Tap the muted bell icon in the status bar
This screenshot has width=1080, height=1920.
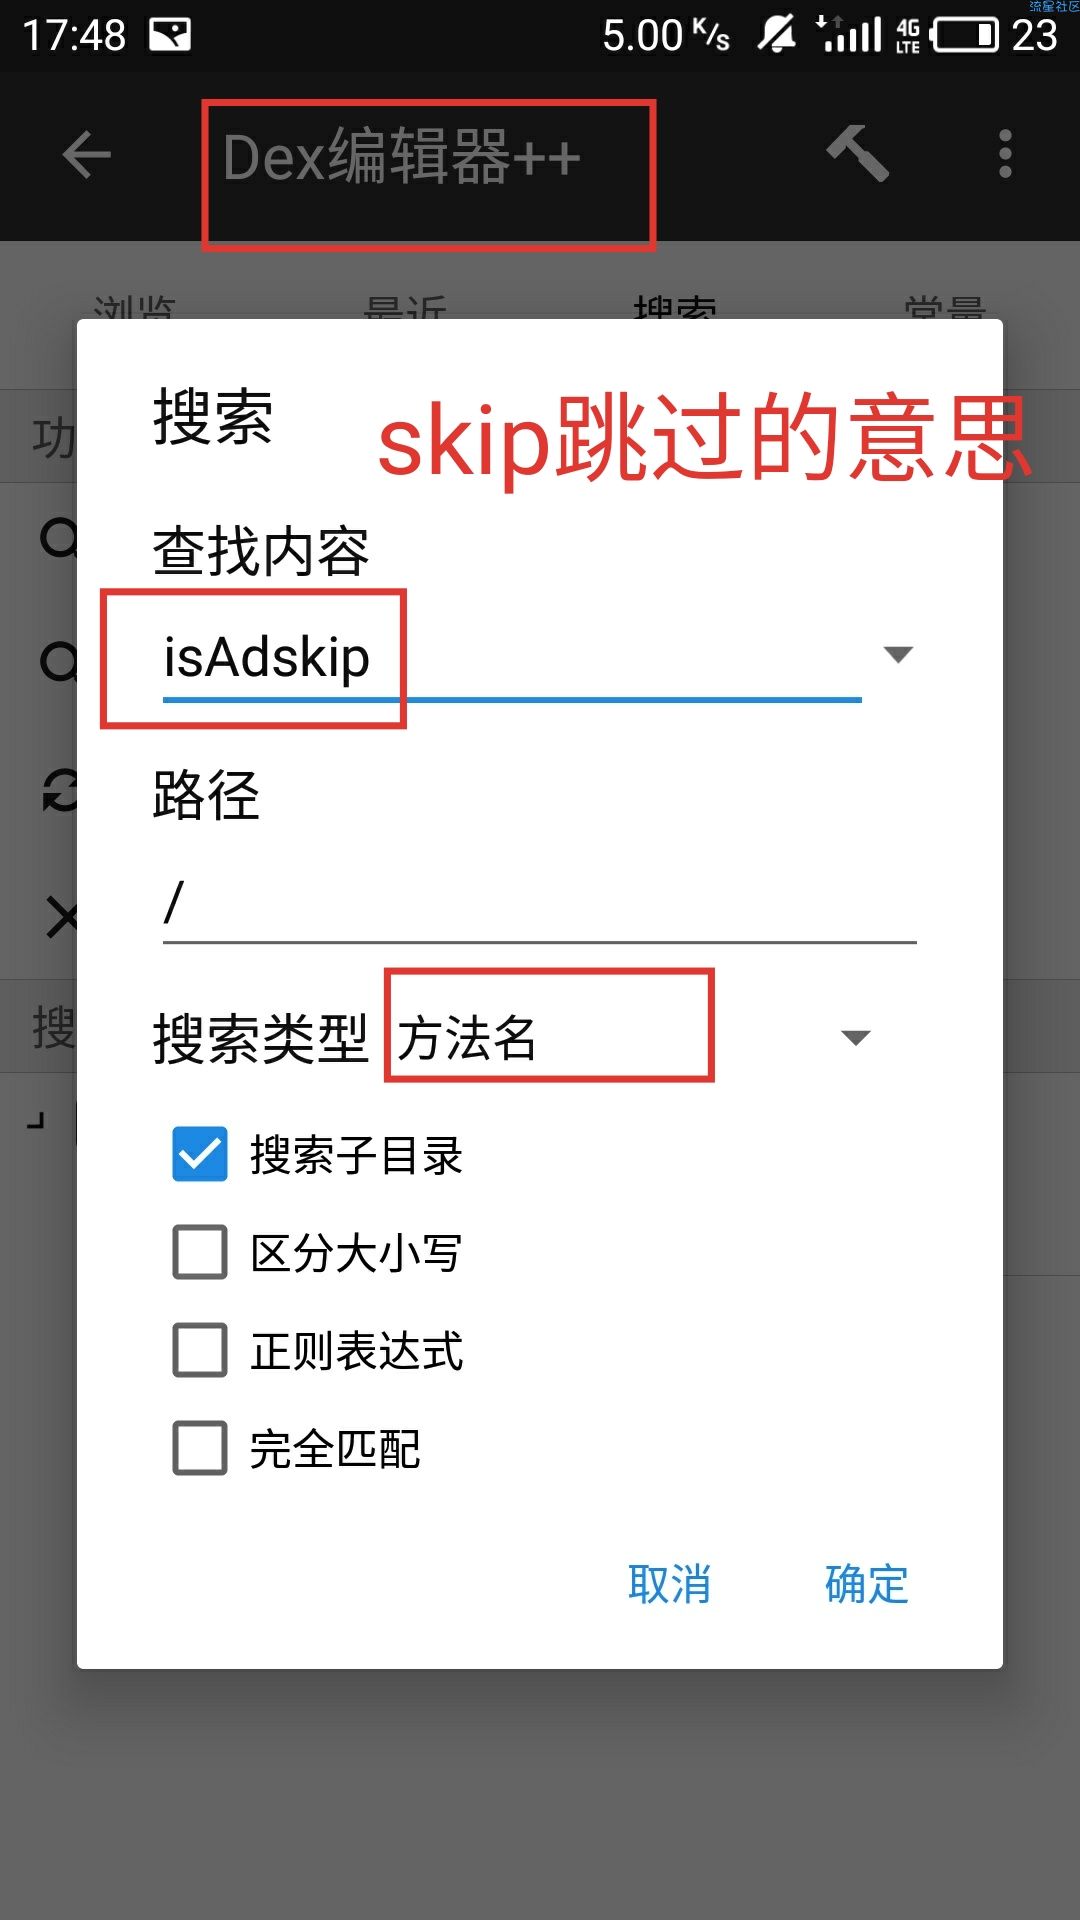click(776, 35)
